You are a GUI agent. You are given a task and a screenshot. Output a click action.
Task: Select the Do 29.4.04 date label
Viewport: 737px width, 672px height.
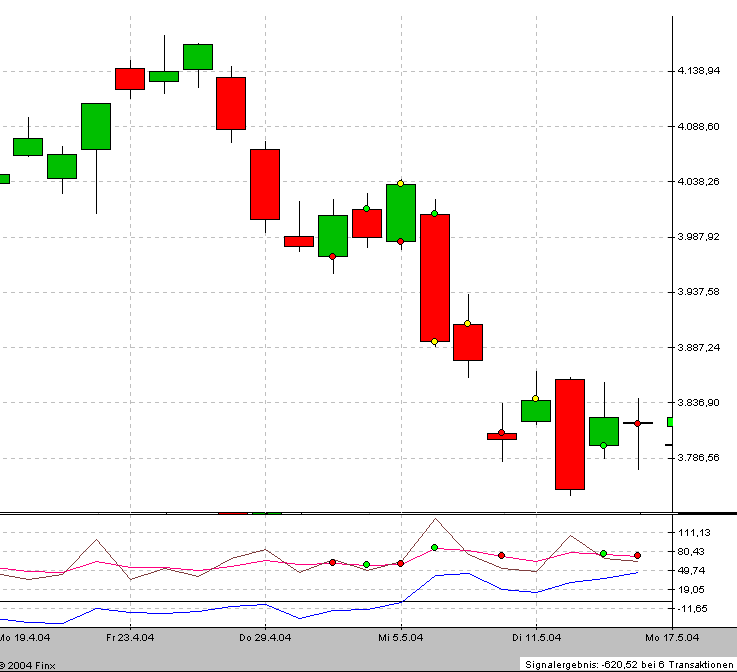(x=265, y=638)
